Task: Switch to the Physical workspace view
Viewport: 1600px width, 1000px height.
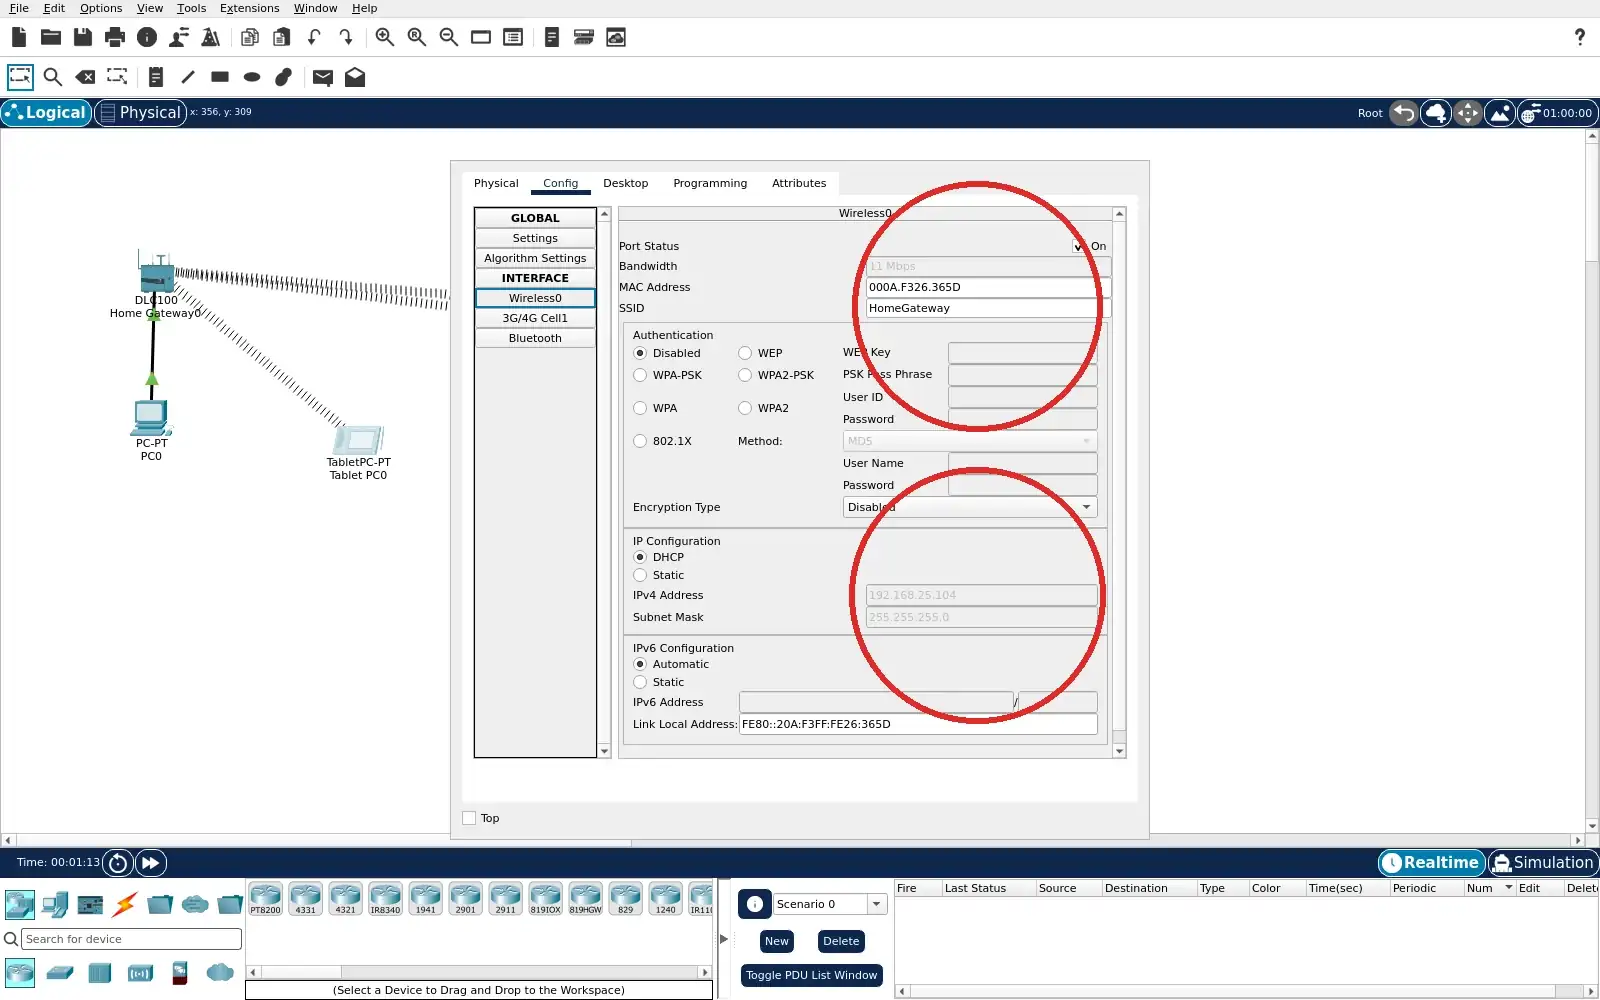Action: 140,113
